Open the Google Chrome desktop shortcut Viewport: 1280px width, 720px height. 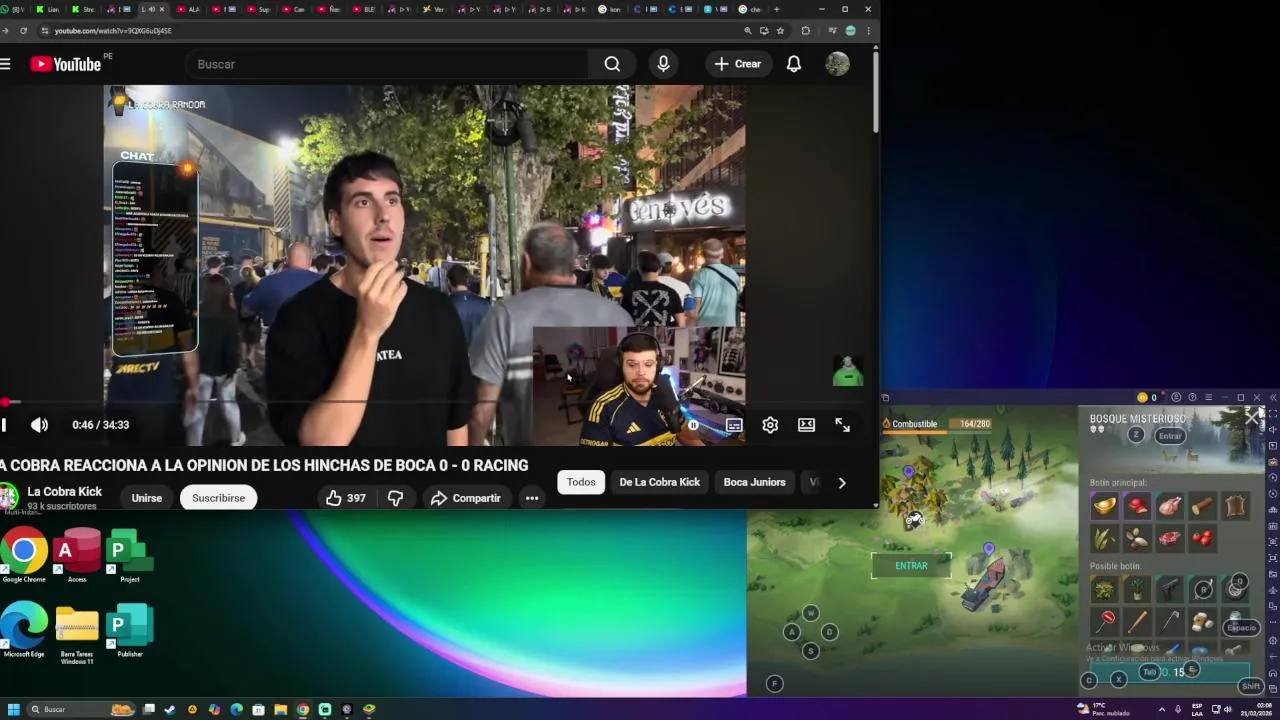pos(24,556)
